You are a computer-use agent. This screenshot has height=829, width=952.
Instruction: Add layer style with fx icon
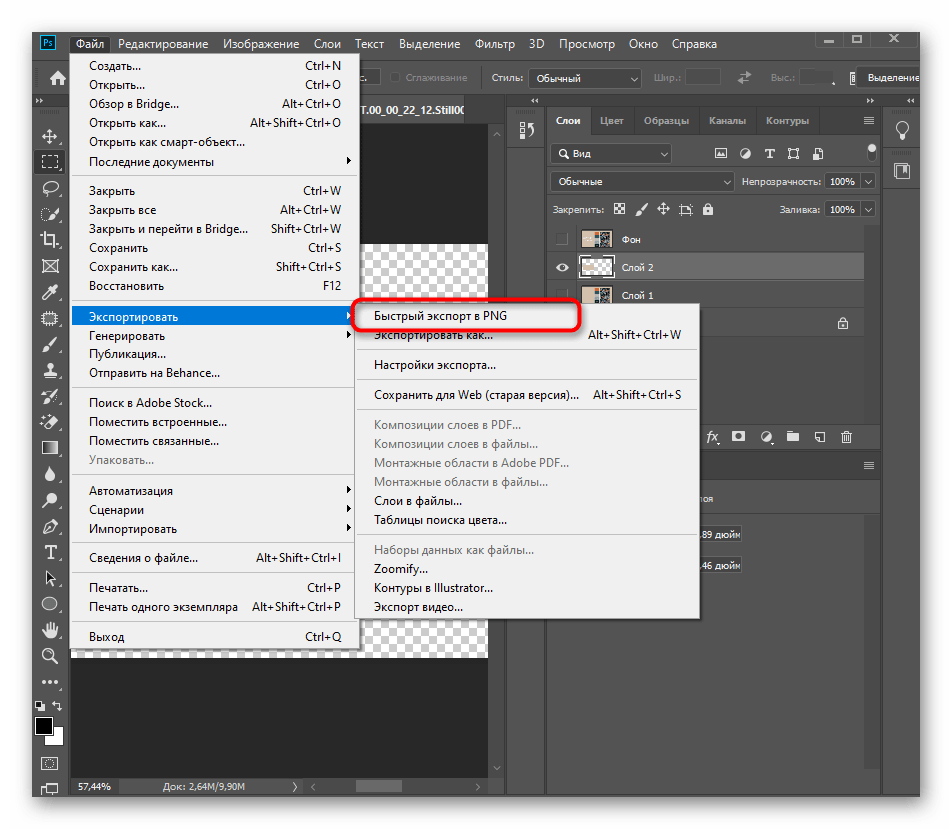713,437
